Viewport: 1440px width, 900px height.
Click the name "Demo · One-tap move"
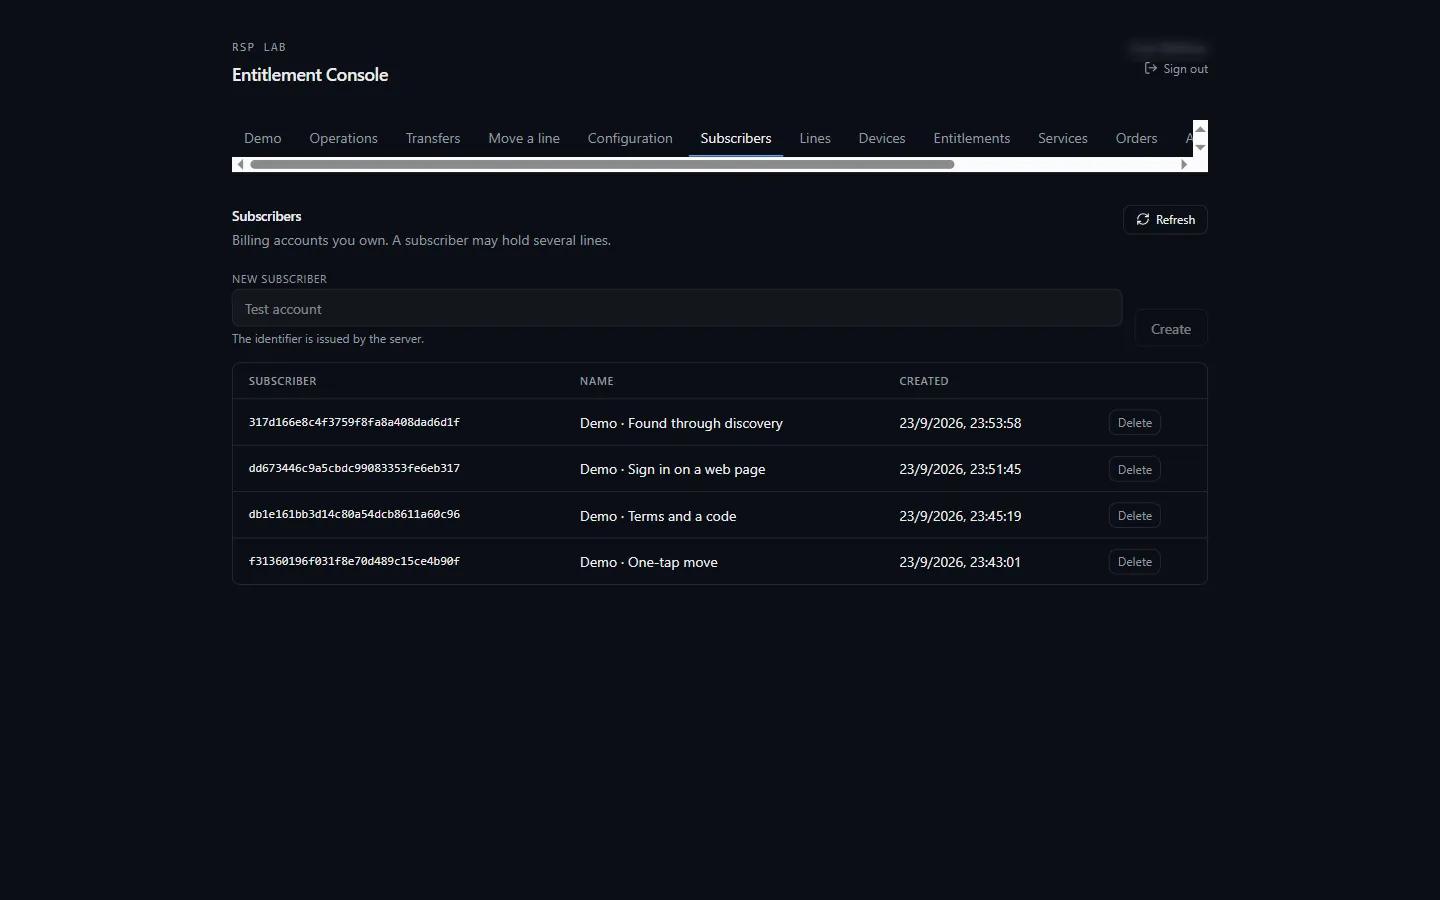coord(649,562)
